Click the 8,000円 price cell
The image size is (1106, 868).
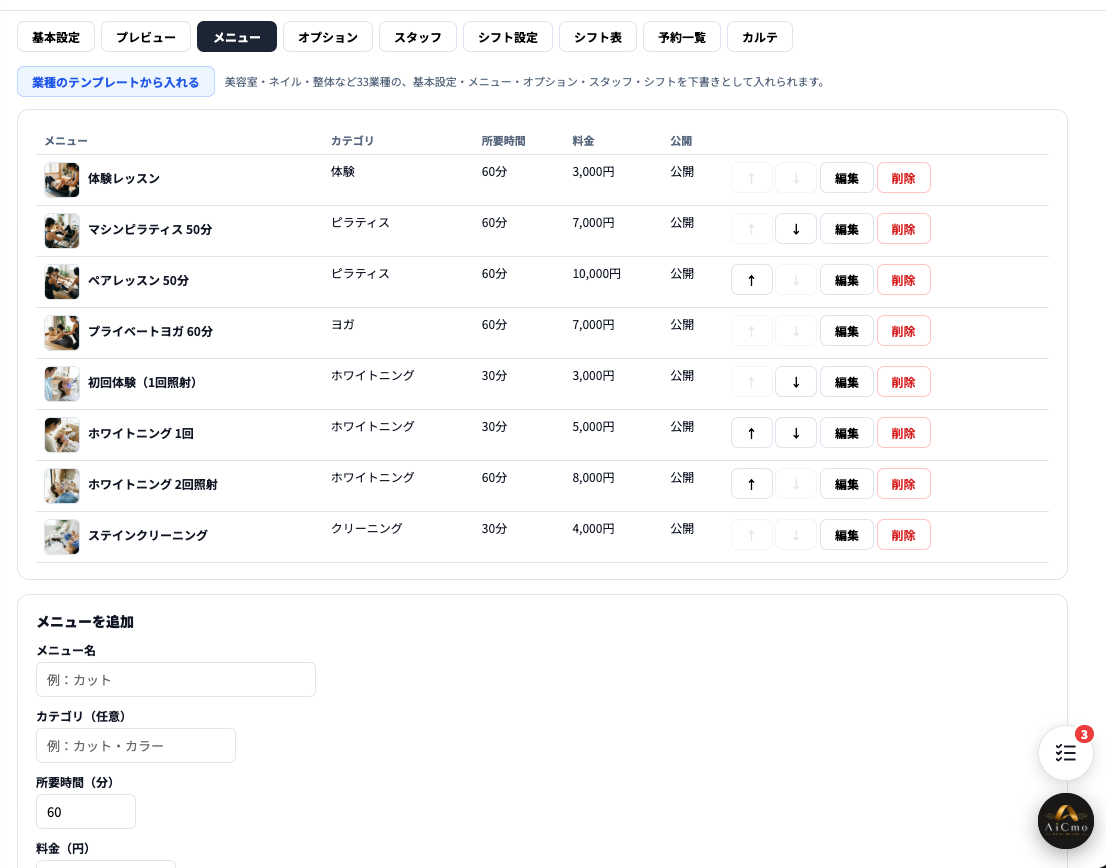(x=593, y=477)
